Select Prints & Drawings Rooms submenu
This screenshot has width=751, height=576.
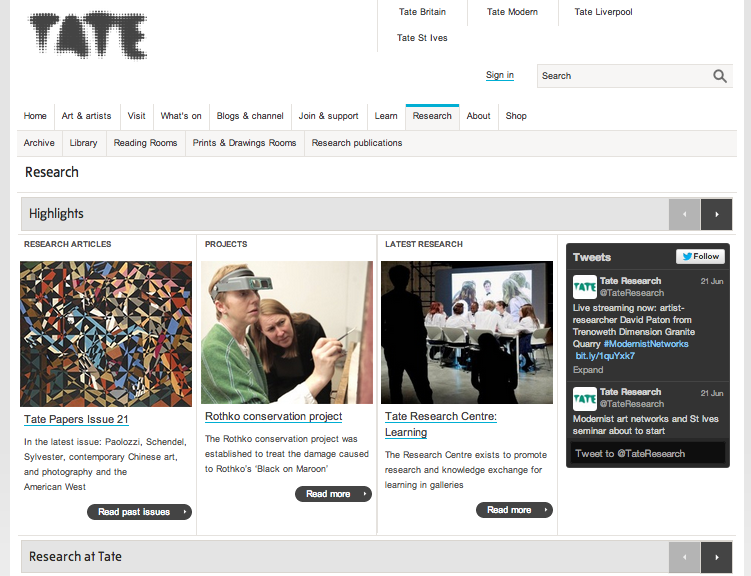(x=244, y=143)
